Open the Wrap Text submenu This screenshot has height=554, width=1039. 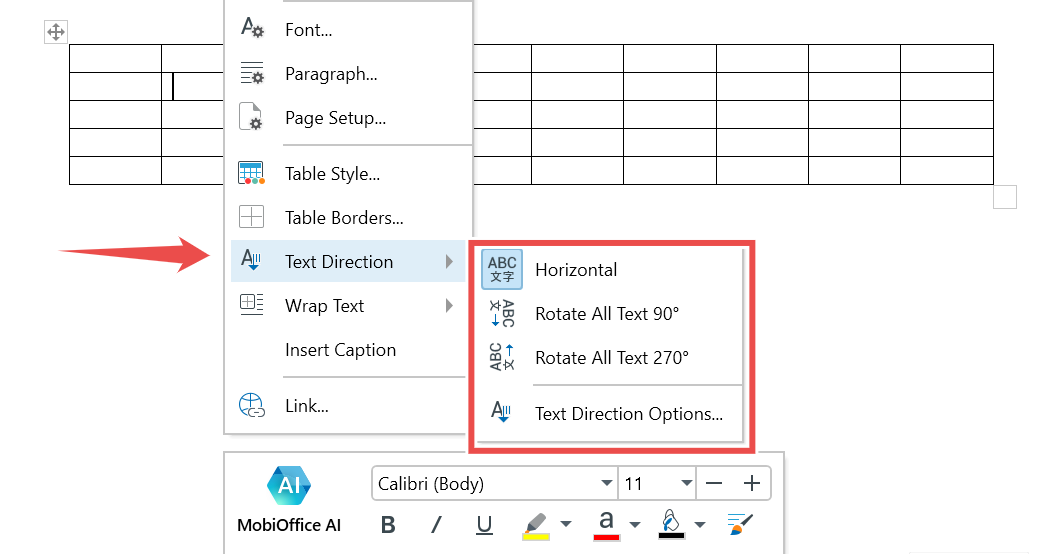tap(348, 305)
